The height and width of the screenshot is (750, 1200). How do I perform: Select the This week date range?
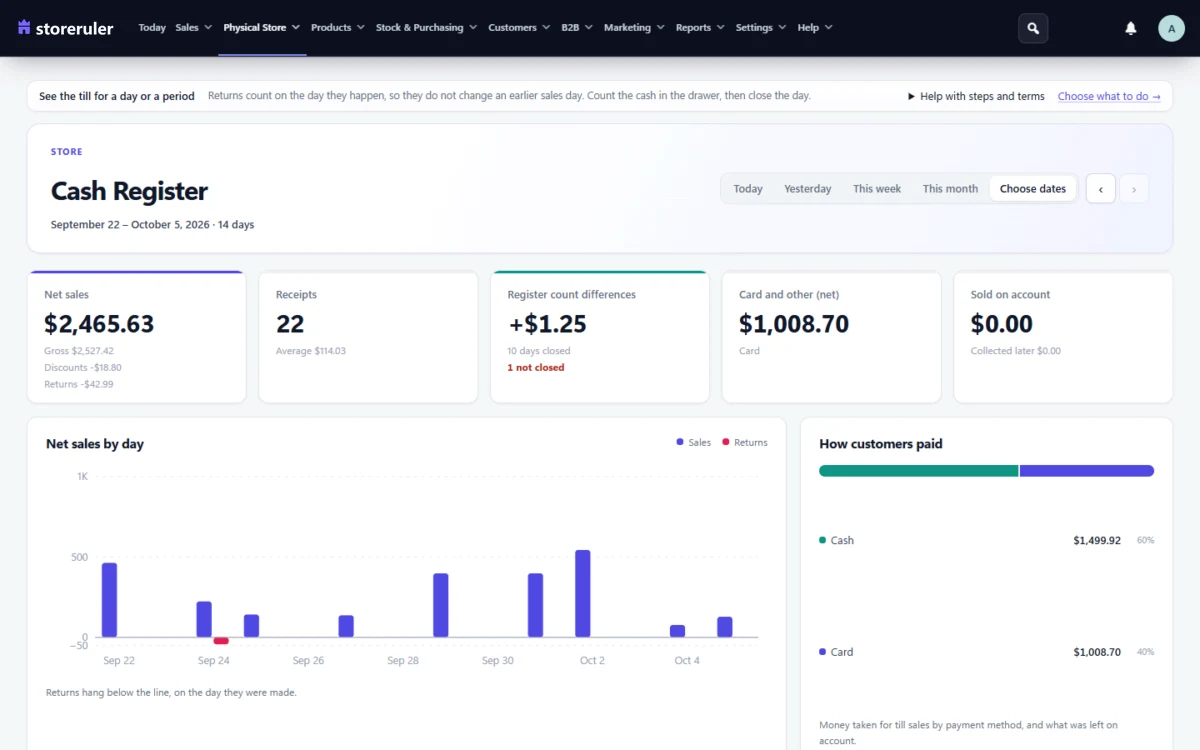pyautogui.click(x=877, y=189)
